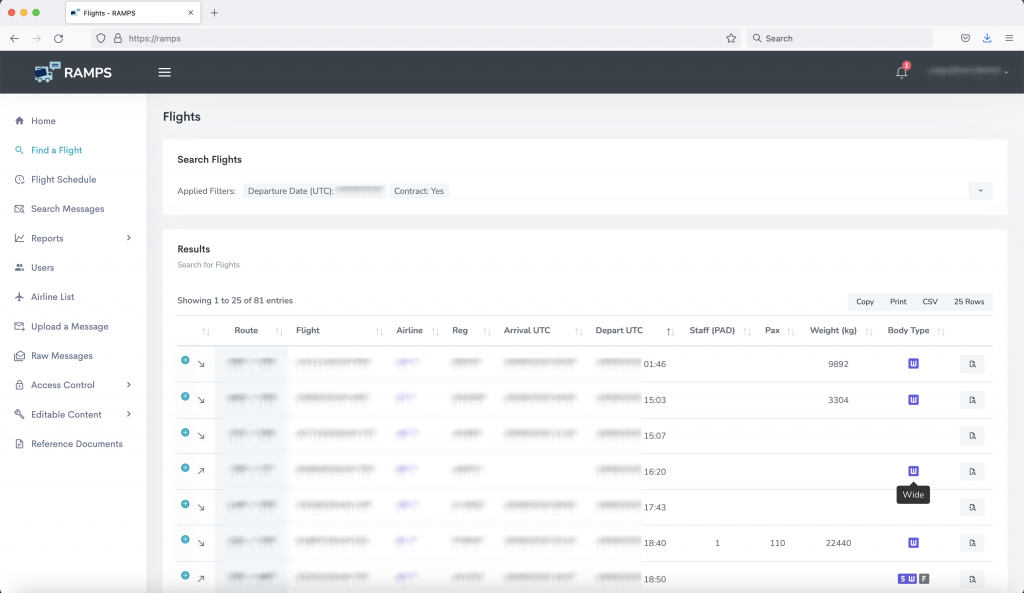Go to Flight Schedule in sidebar
This screenshot has height=593, width=1024.
click(63, 180)
